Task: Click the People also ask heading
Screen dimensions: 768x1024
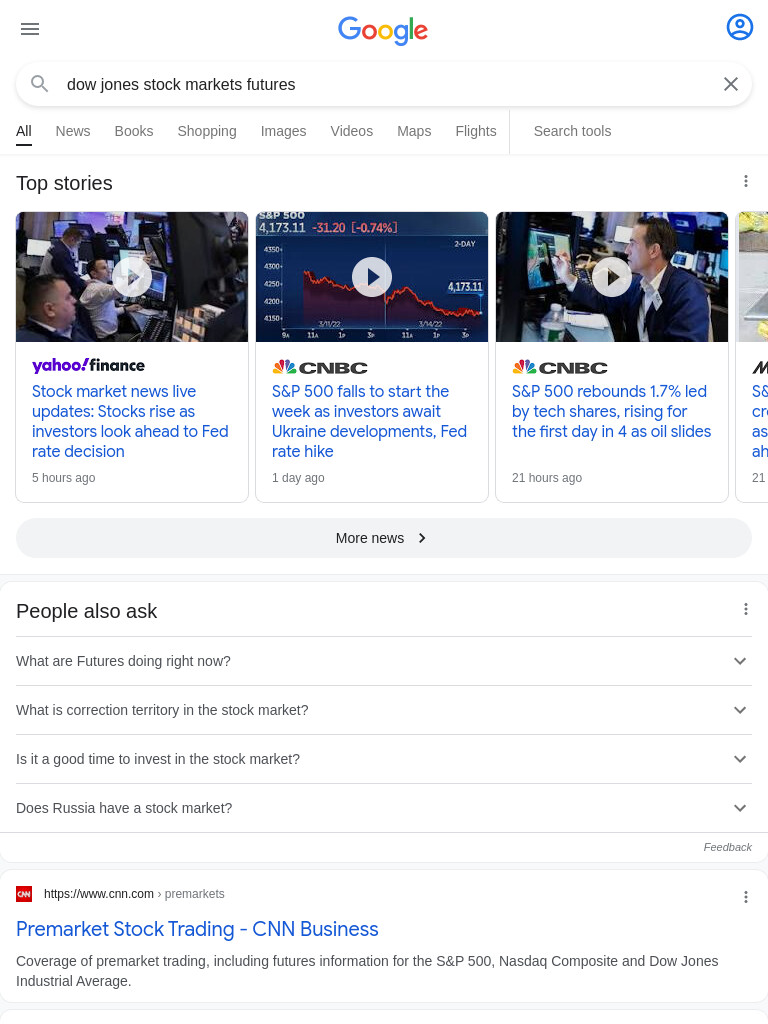Action: coord(86,611)
